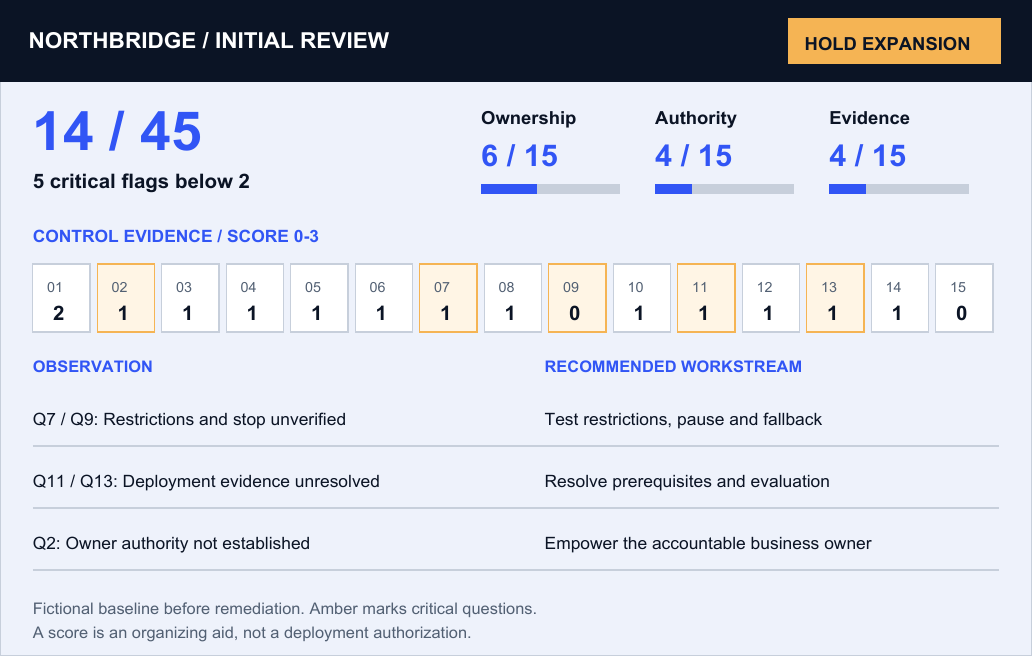Click CONTROL EVIDENCE / SCORE 0-3 heading
1032x656 pixels.
click(x=176, y=236)
